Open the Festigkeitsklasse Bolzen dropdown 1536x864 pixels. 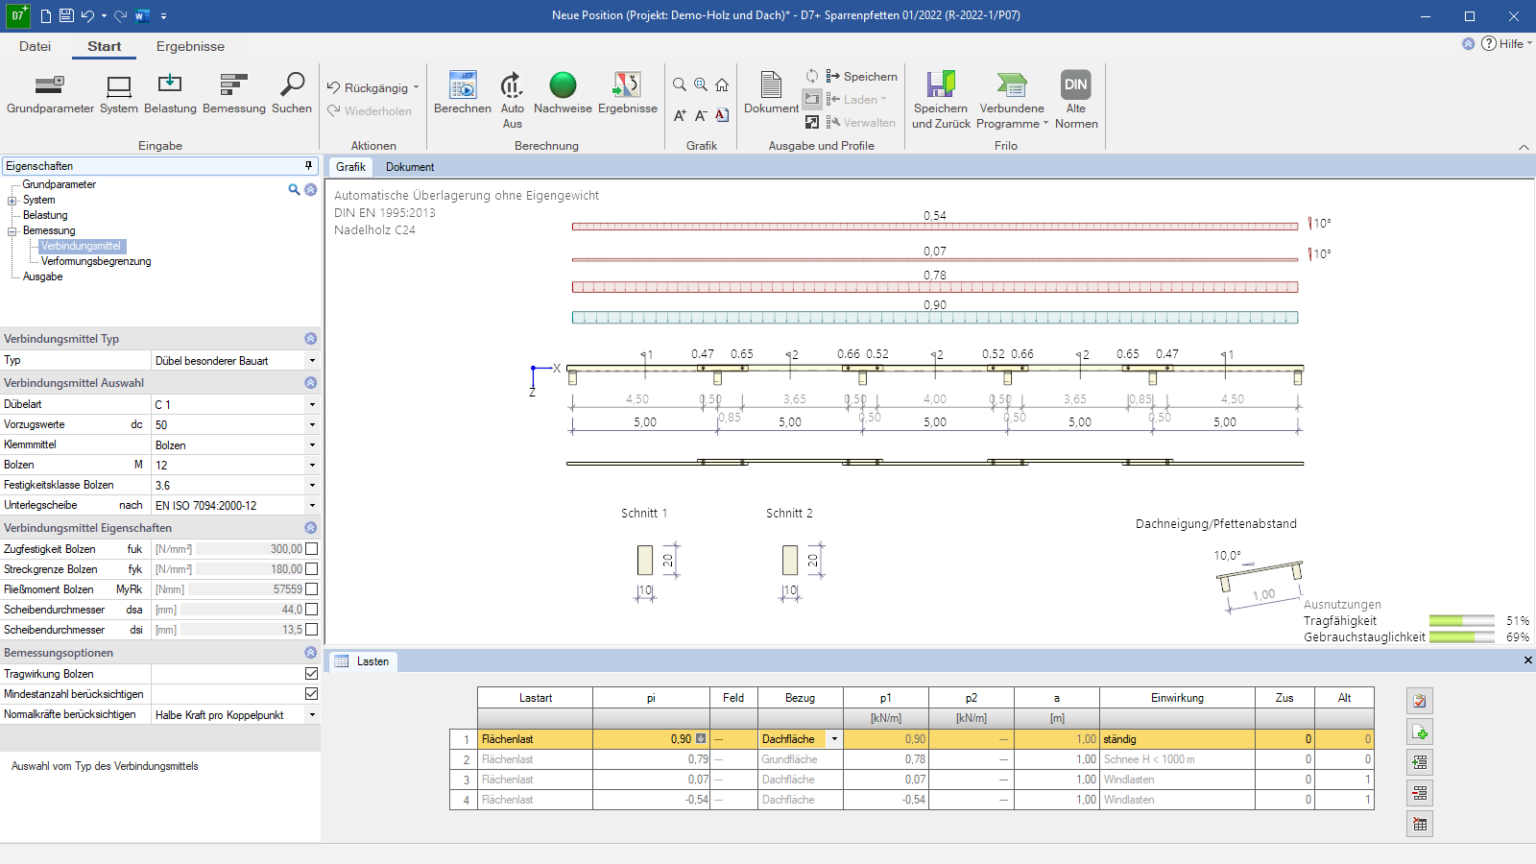312,485
